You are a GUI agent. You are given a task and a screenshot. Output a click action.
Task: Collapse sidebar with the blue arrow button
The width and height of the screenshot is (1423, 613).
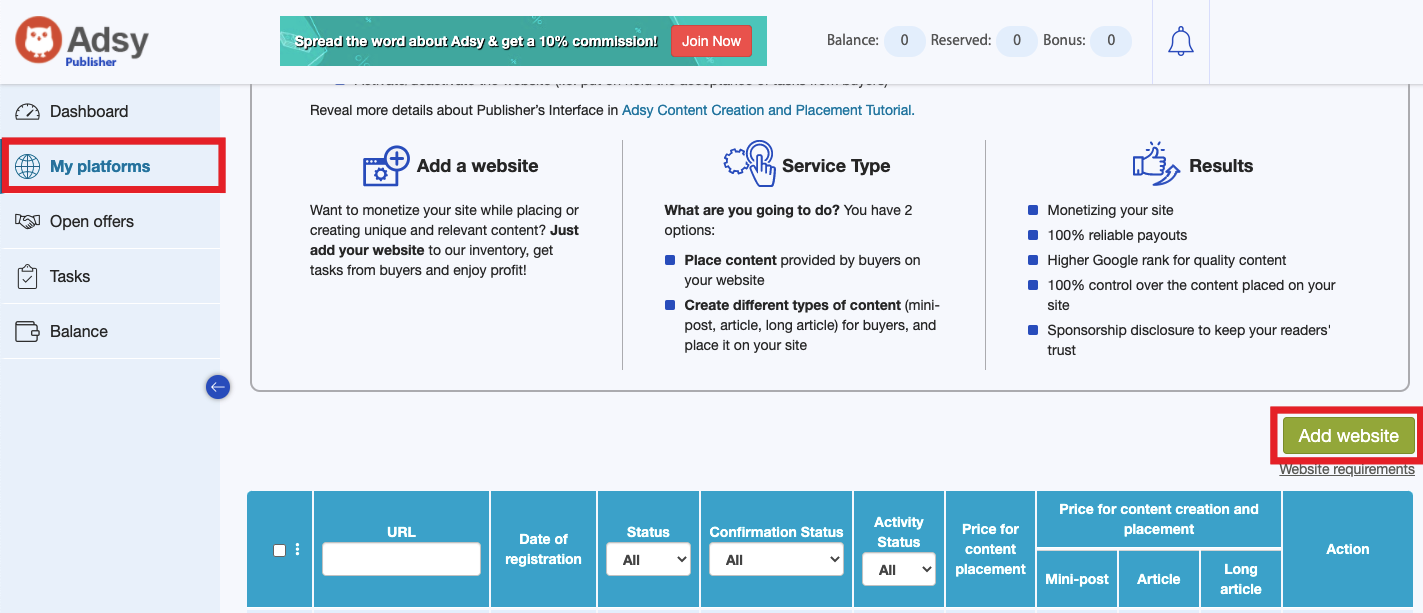[218, 386]
